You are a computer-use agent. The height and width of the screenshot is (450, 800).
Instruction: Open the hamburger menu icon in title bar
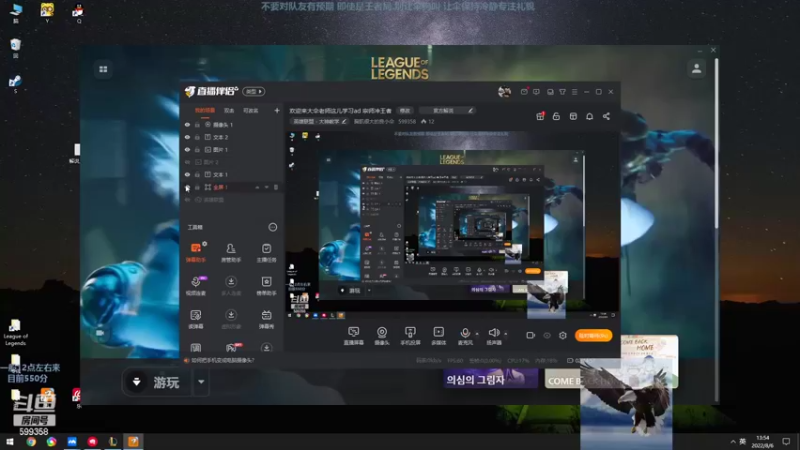pos(574,92)
